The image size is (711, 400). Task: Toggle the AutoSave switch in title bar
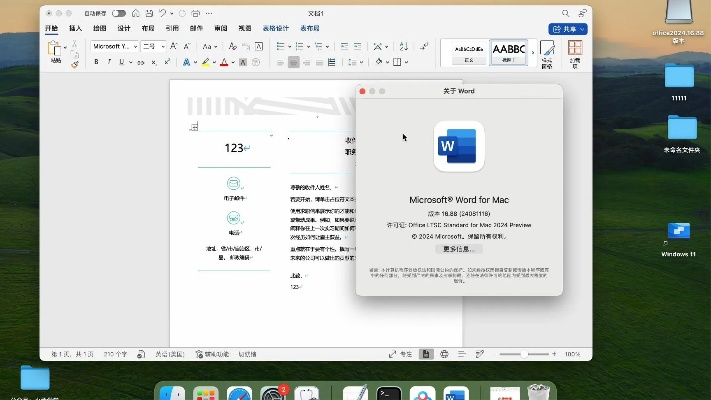(119, 14)
